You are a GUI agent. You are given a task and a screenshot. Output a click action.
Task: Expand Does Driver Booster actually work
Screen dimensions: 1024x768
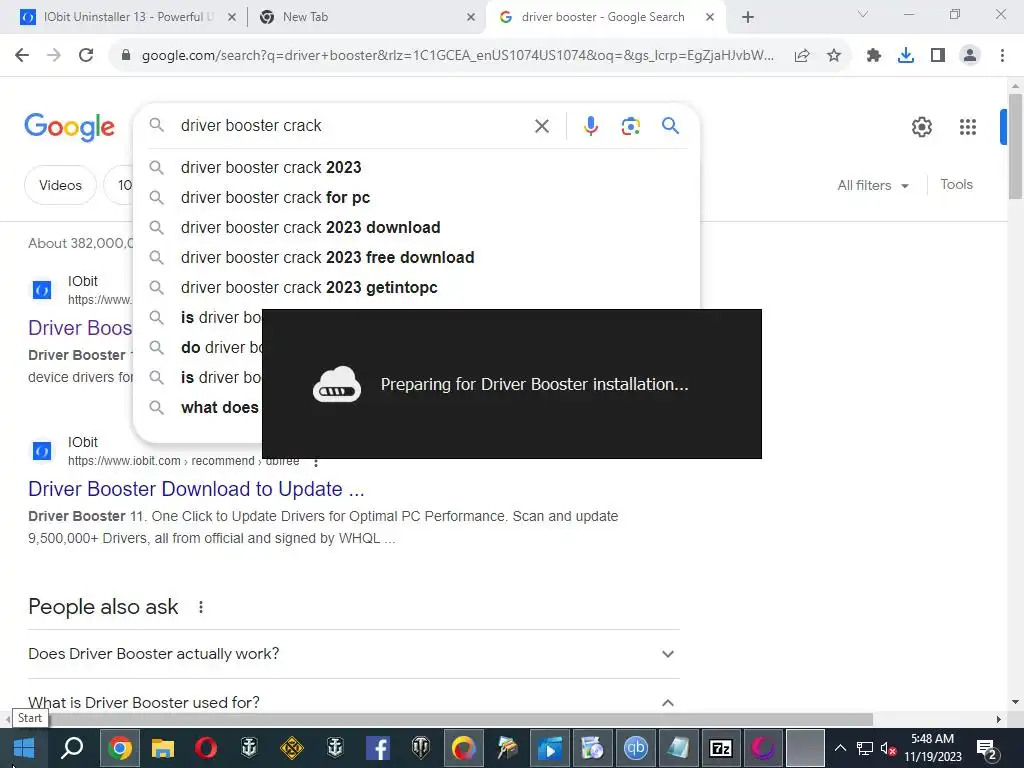coord(353,654)
